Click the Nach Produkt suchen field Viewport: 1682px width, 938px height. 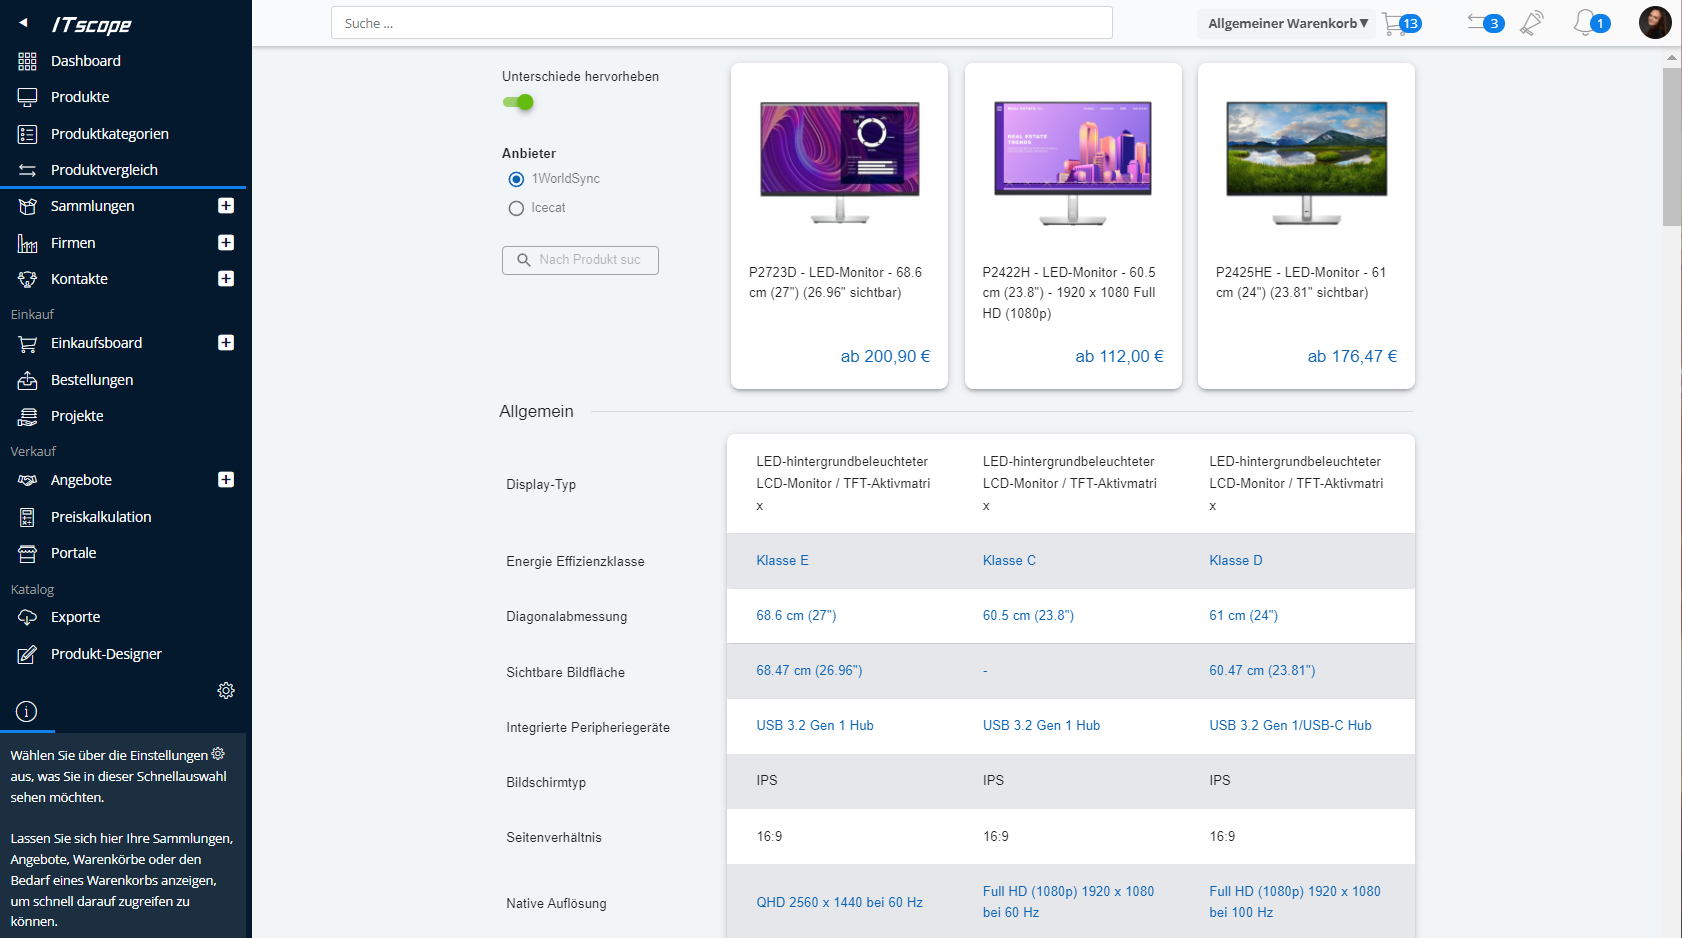point(580,260)
